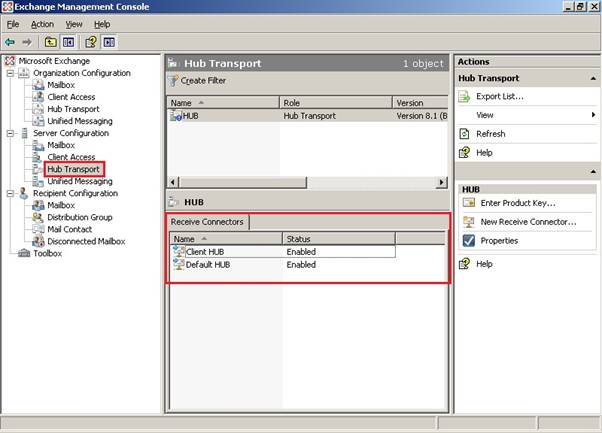This screenshot has height=433, width=602.
Task: Click the Refresh action text
Action: 491,134
